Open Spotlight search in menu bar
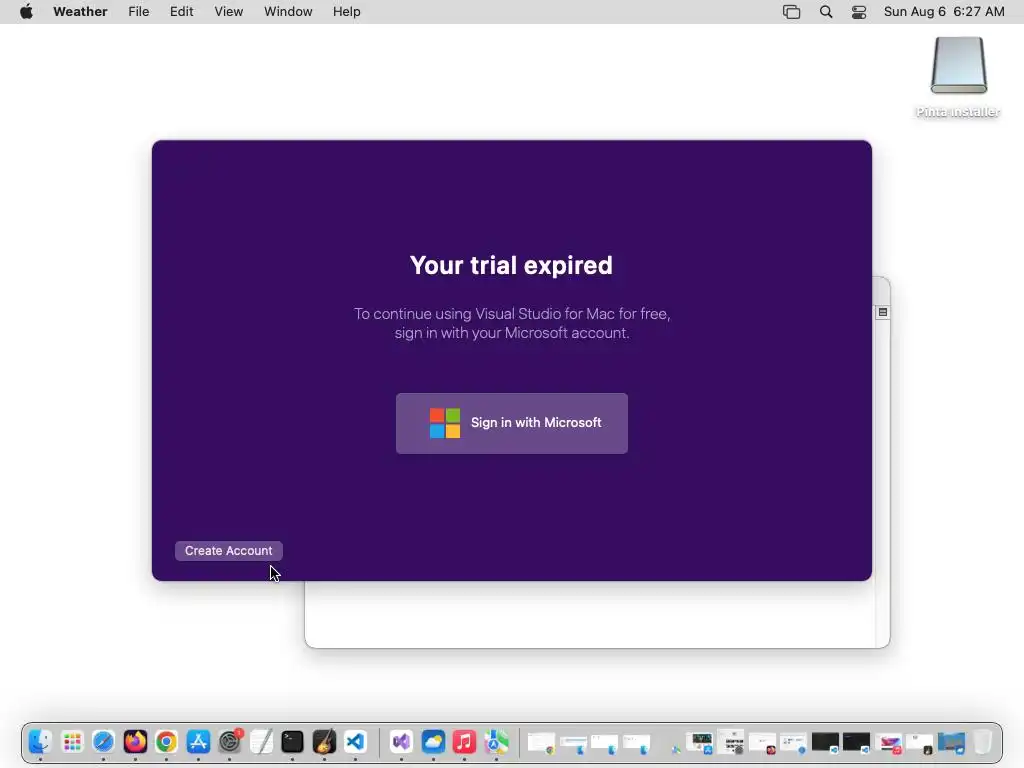1024x768 pixels. click(x=826, y=12)
